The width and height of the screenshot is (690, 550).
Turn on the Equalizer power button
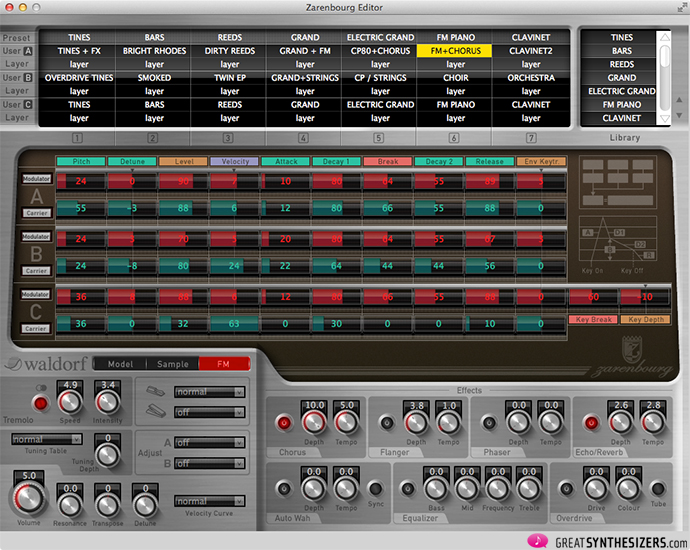point(409,489)
